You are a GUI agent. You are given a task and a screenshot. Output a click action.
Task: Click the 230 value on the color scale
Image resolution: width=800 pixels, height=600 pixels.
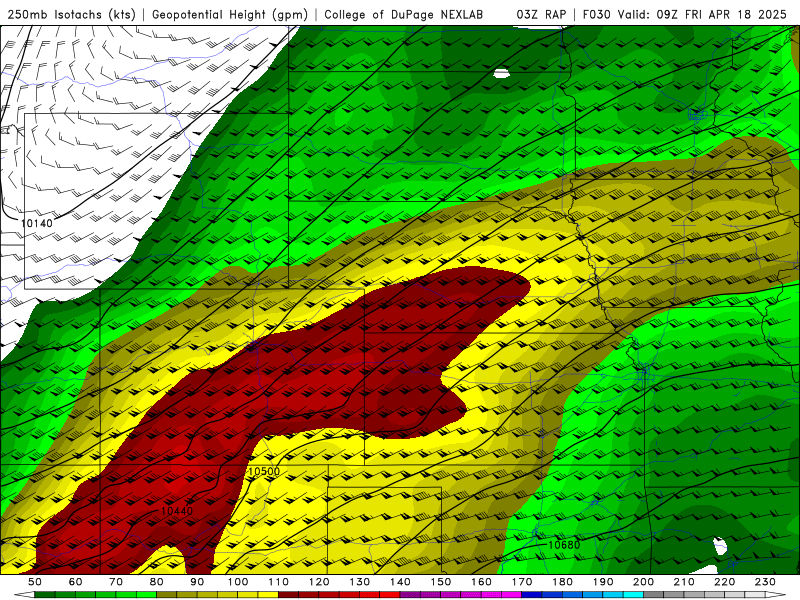[x=765, y=582]
